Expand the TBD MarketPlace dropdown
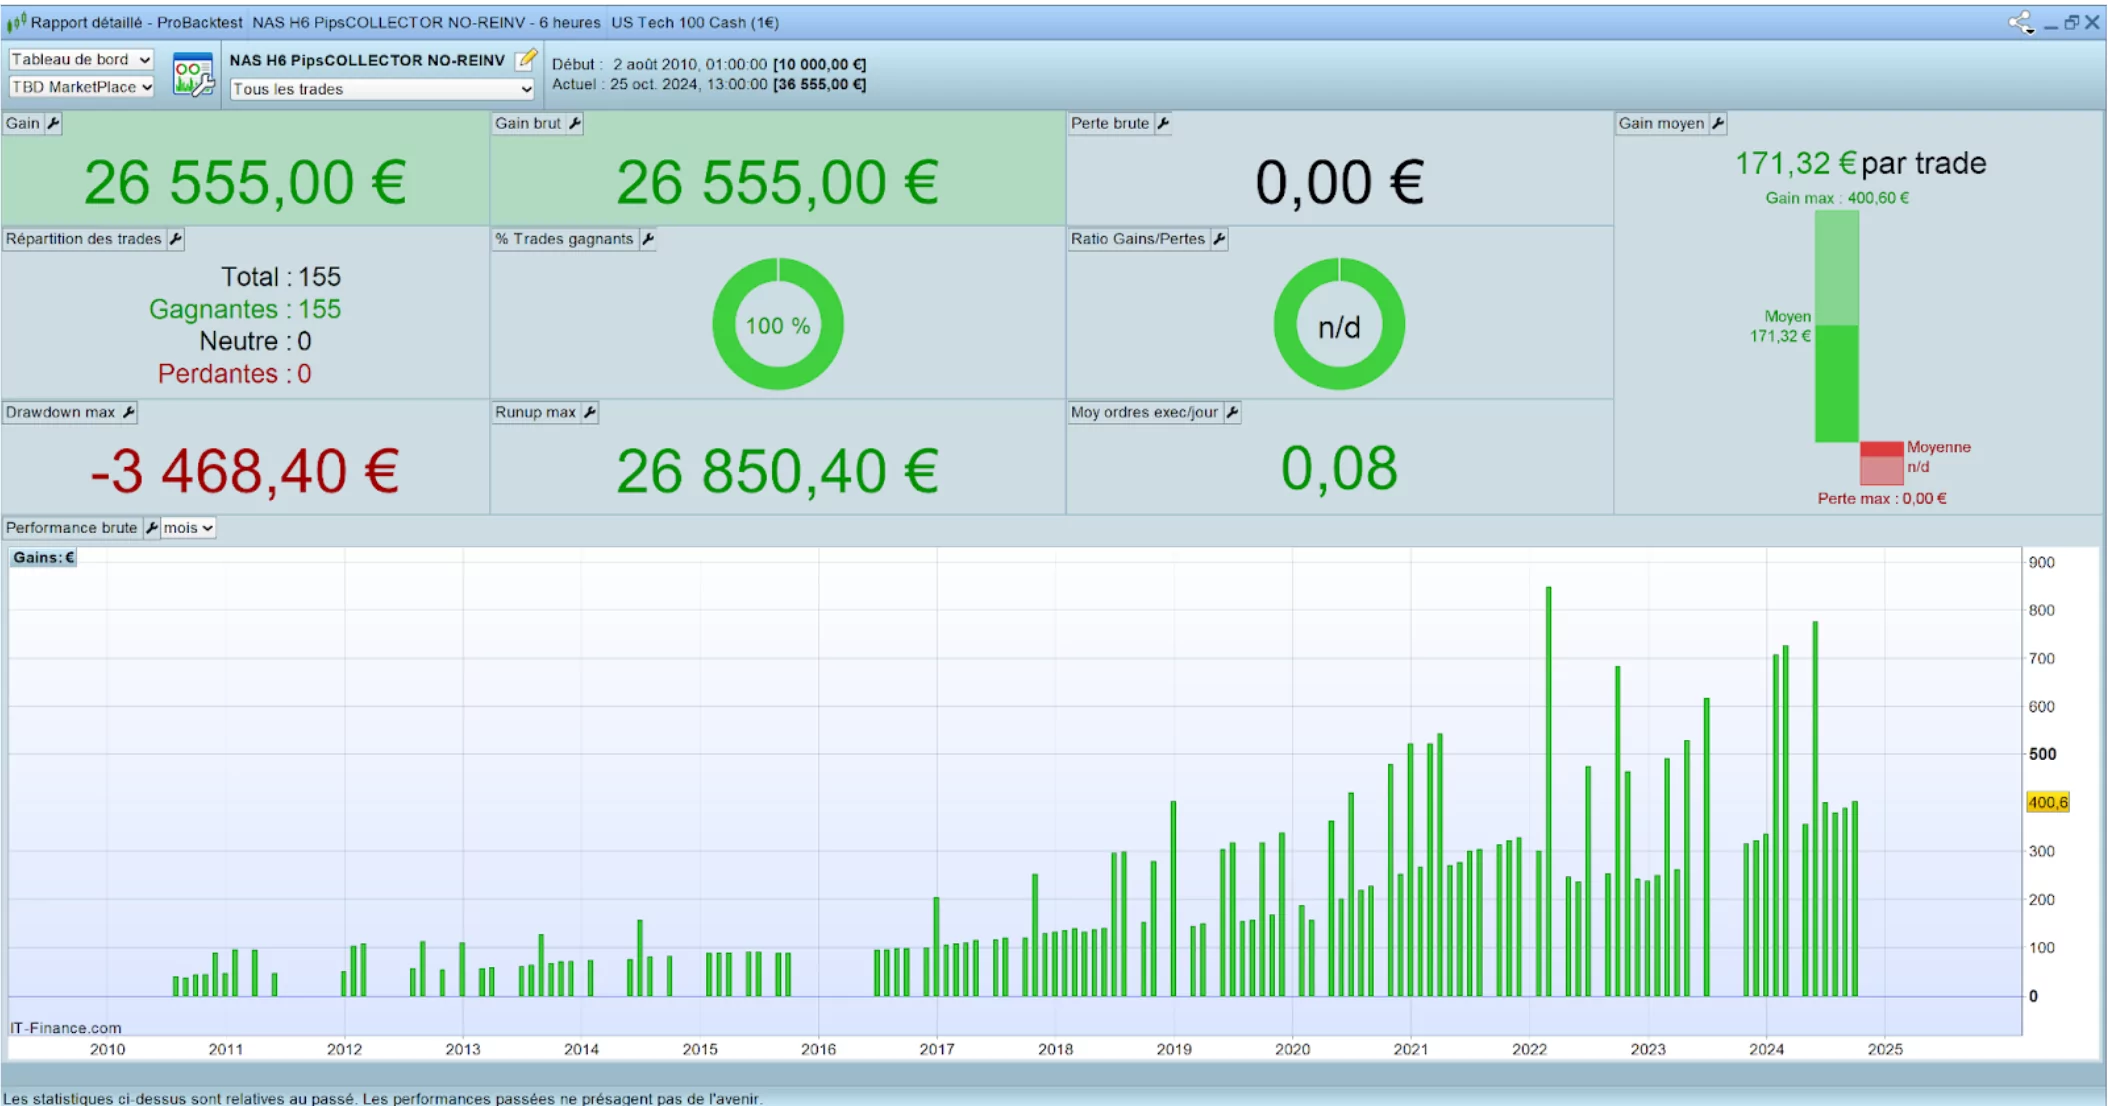Viewport: 2108px width, 1106px height. [x=80, y=87]
